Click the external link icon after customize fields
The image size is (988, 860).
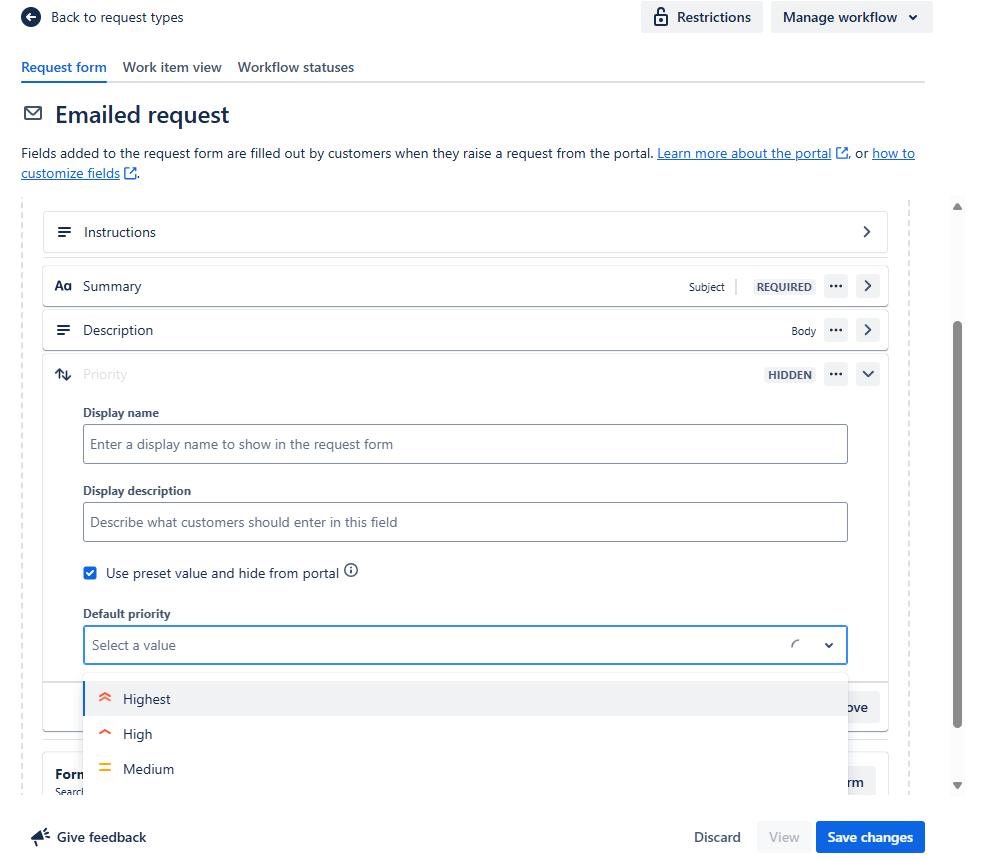point(130,173)
